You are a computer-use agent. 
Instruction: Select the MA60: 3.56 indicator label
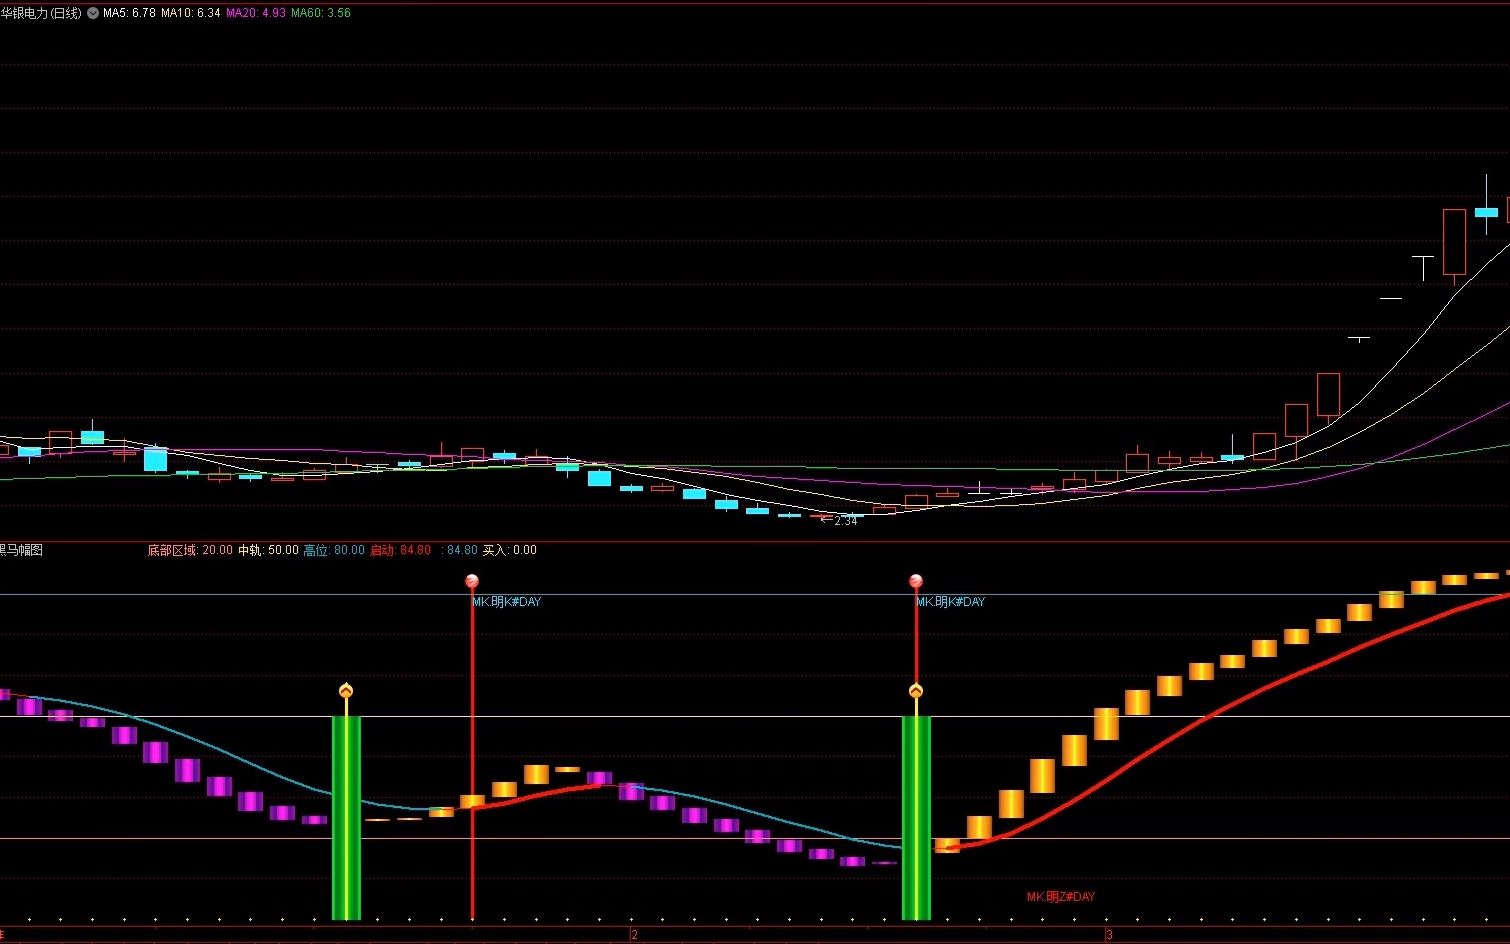[321, 14]
